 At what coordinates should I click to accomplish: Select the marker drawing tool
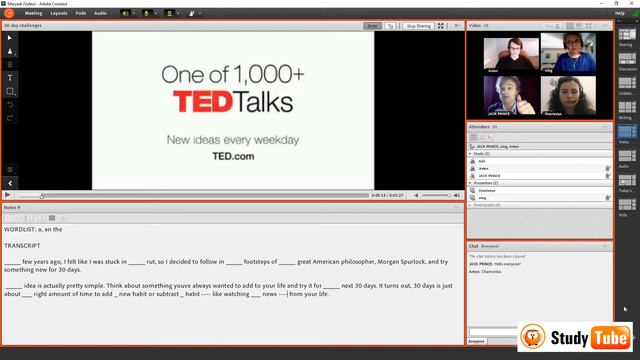click(x=10, y=51)
